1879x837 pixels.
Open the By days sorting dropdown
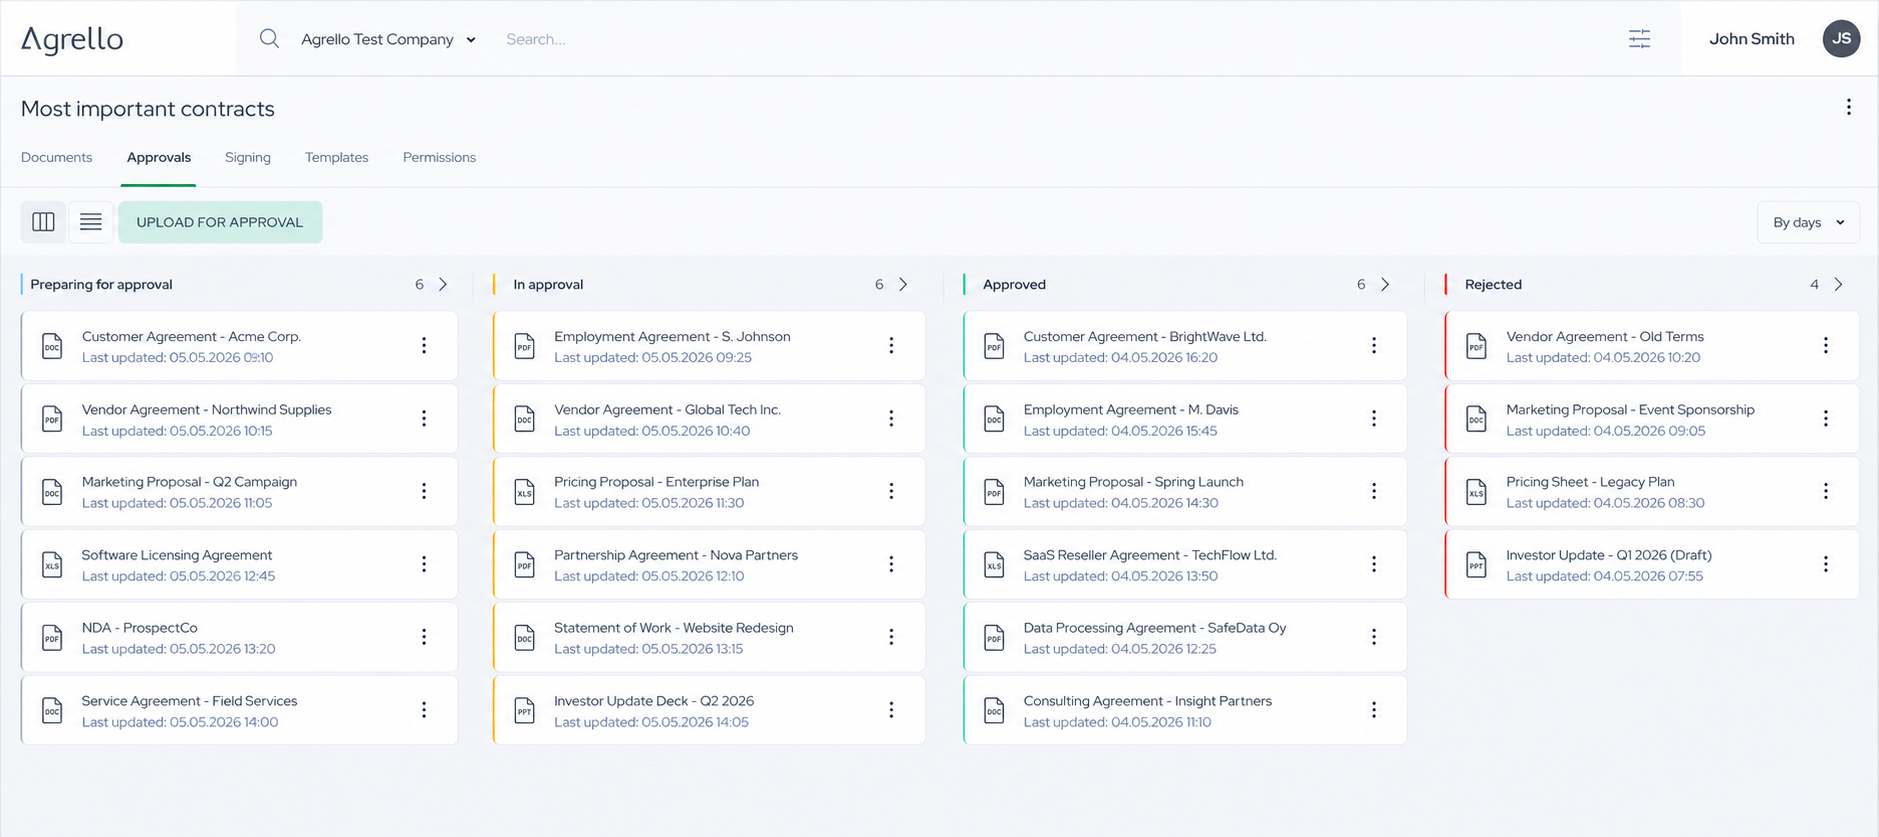pos(1808,222)
